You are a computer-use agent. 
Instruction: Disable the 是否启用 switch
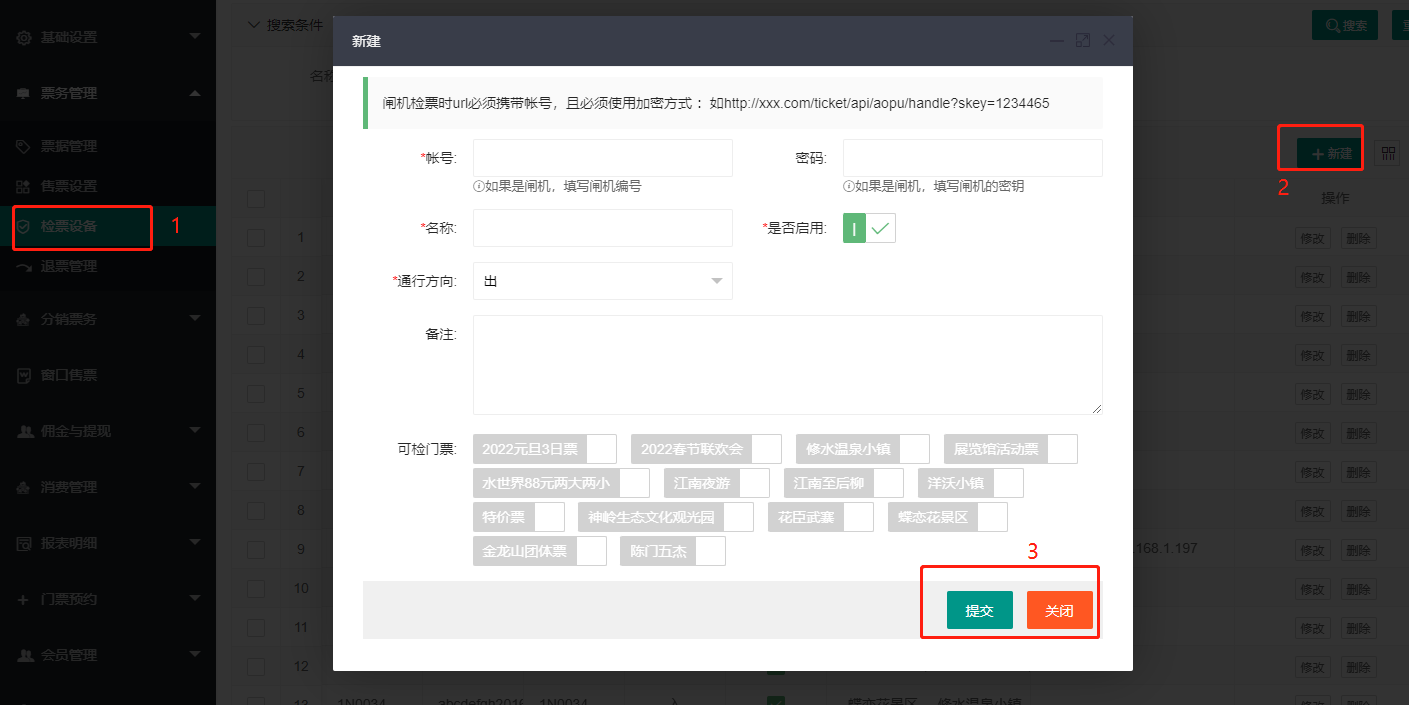868,227
